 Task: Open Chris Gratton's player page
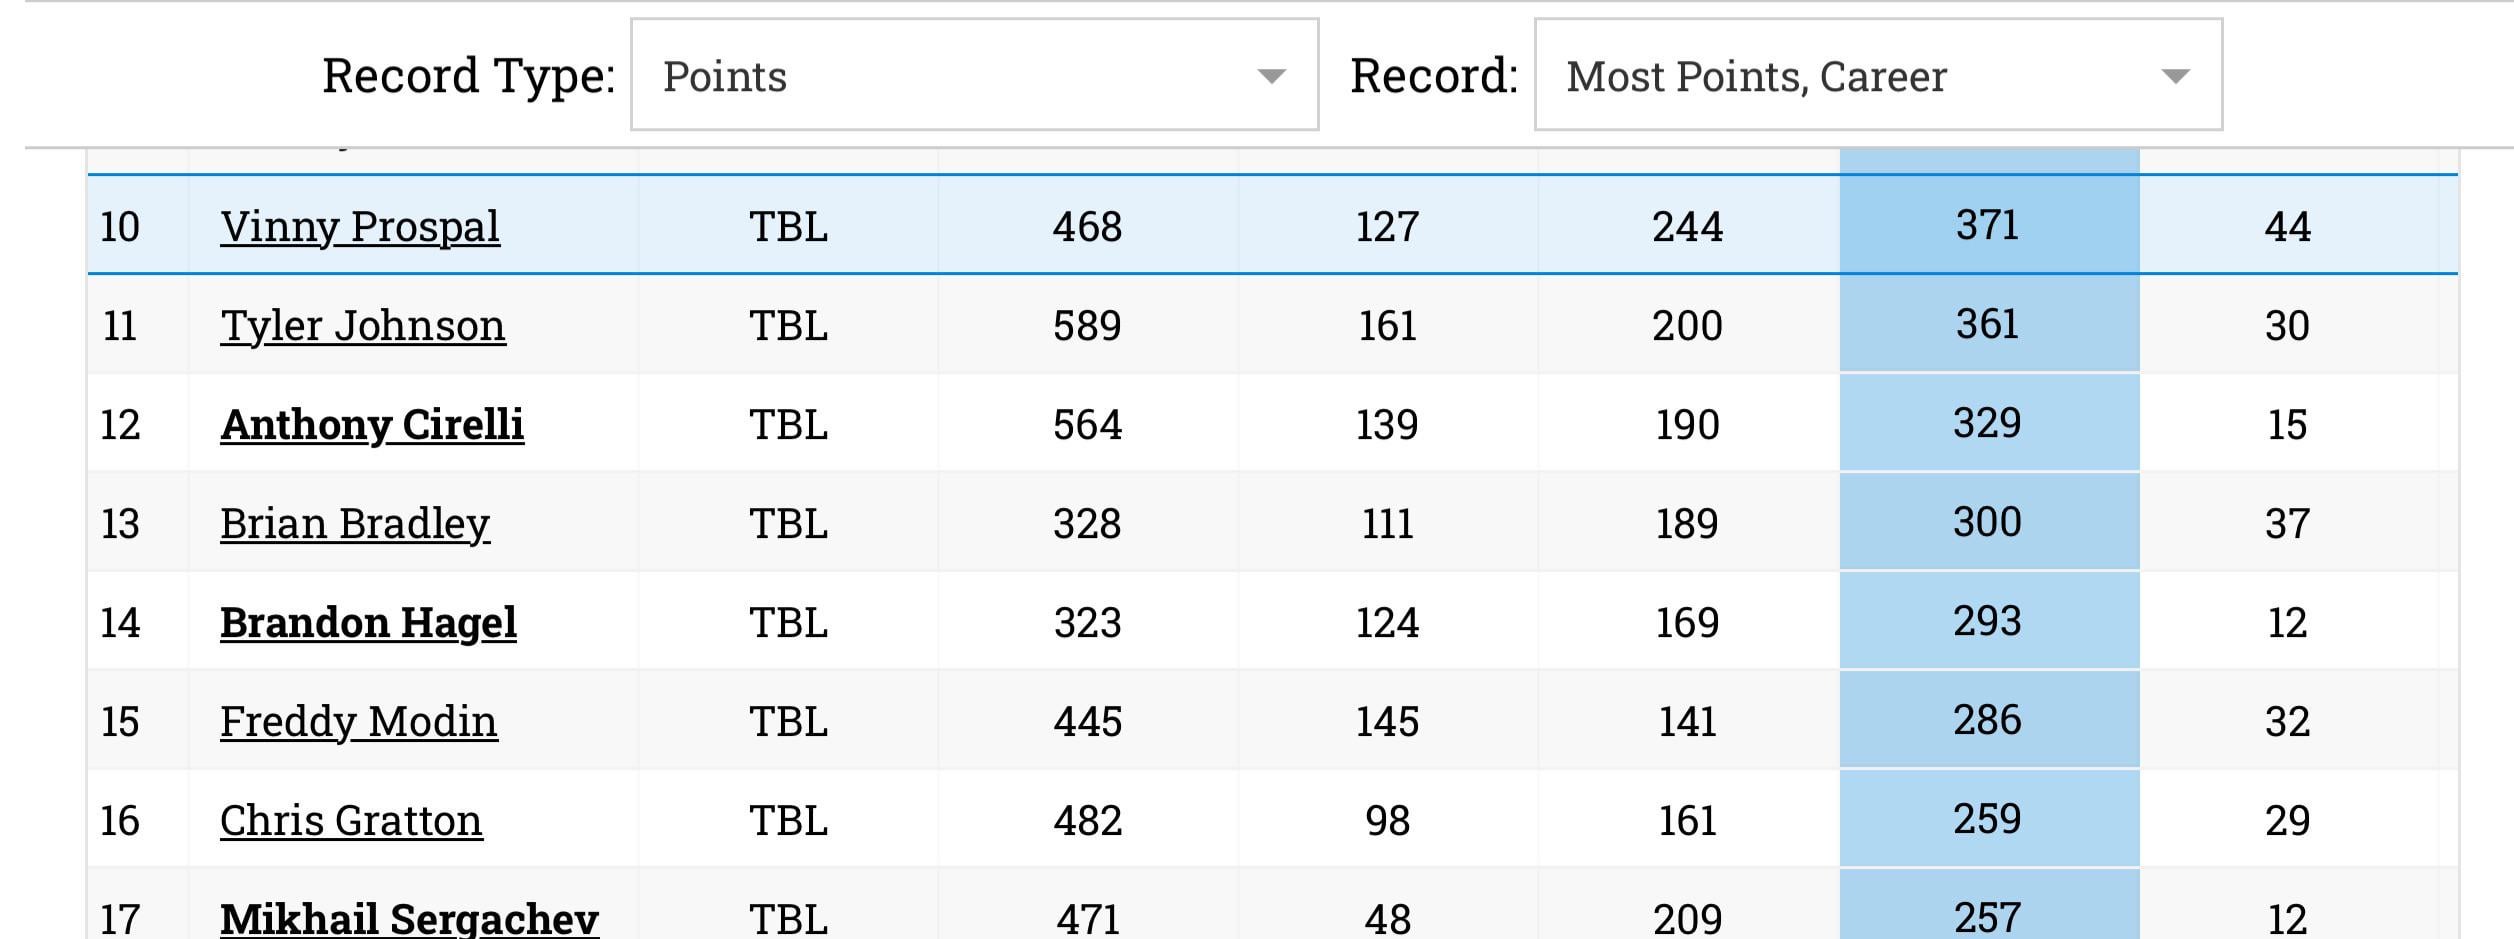pyautogui.click(x=350, y=820)
